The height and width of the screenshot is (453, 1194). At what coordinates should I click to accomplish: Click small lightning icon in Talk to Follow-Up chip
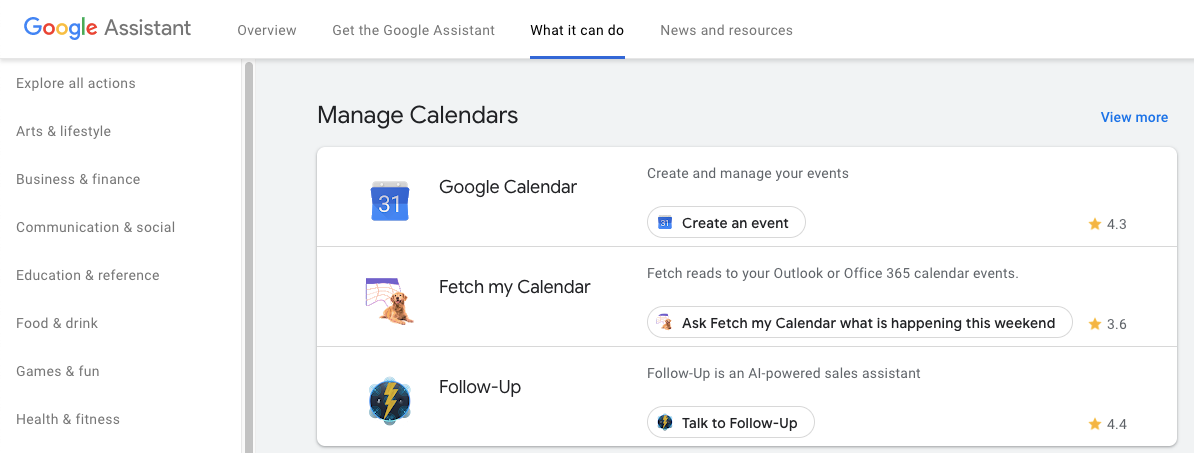[665, 423]
